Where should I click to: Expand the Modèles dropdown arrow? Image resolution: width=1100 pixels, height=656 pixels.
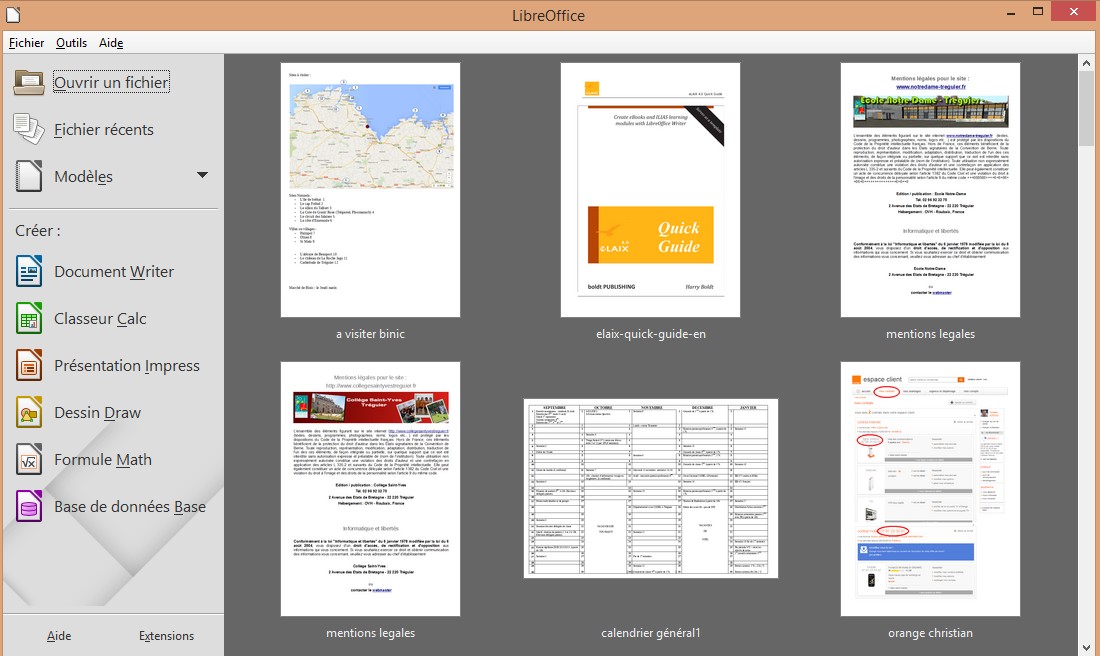pos(202,175)
